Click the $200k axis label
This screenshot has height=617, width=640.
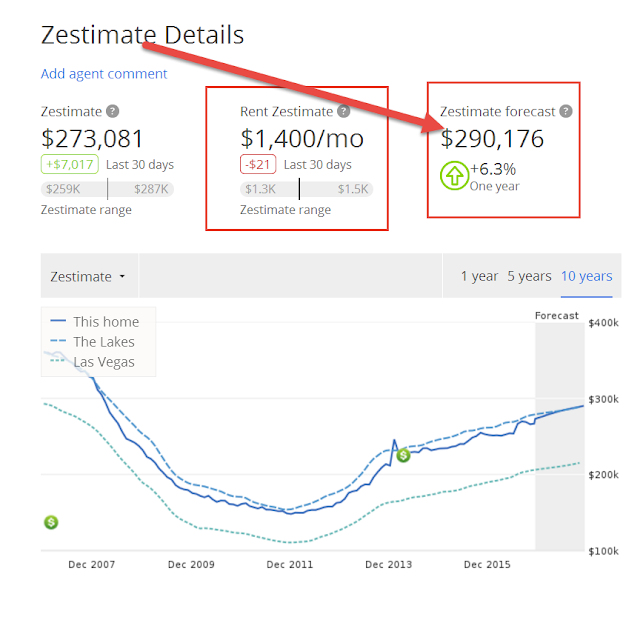[604, 475]
